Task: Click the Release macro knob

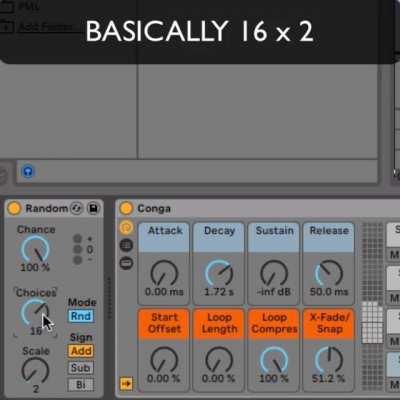Action: pos(329,273)
